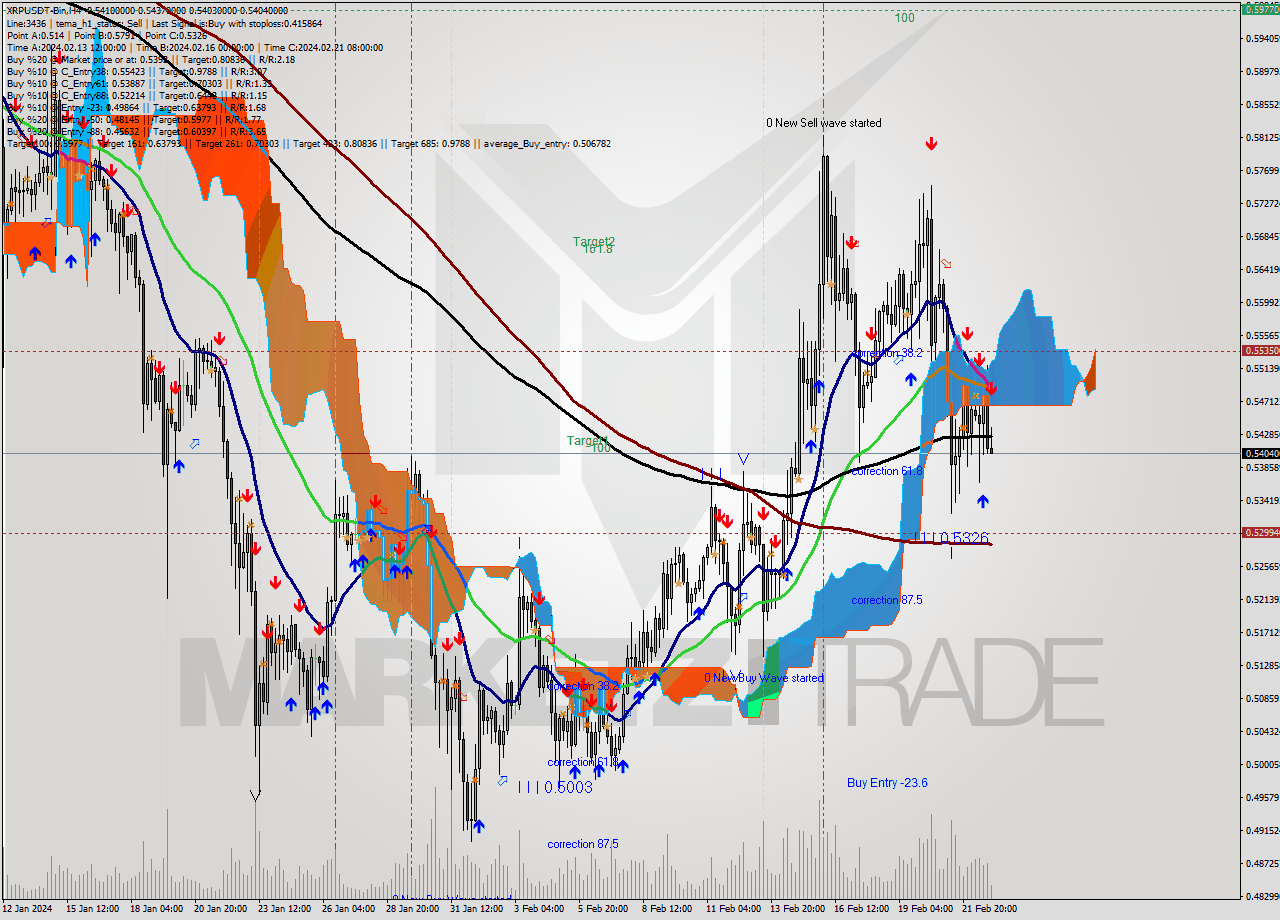Viewport: 1280px width, 920px height.
Task: Click the '18 Jan 04:00' time axis label
Action: [157, 909]
